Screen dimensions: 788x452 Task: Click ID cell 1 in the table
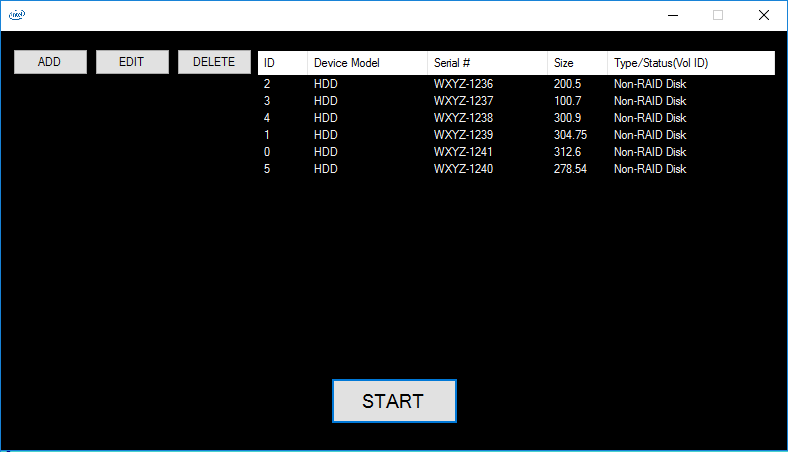tap(267, 135)
